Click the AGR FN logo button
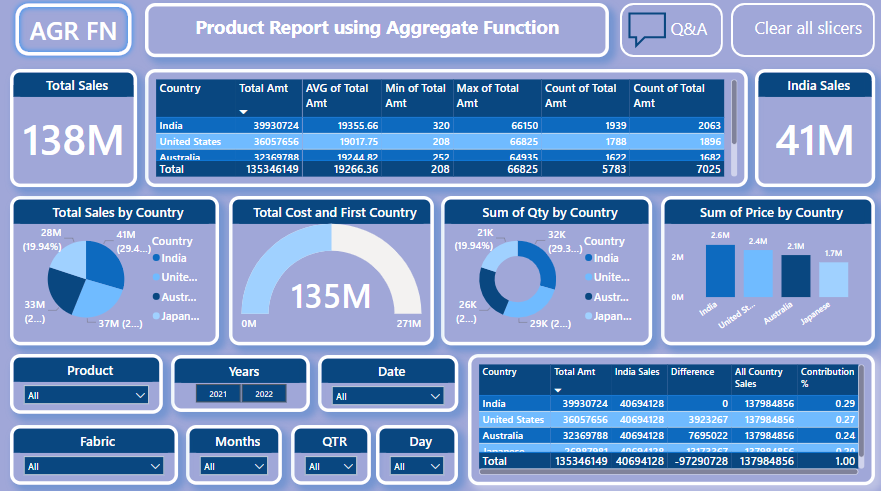The width and height of the screenshot is (881, 491). pos(73,30)
